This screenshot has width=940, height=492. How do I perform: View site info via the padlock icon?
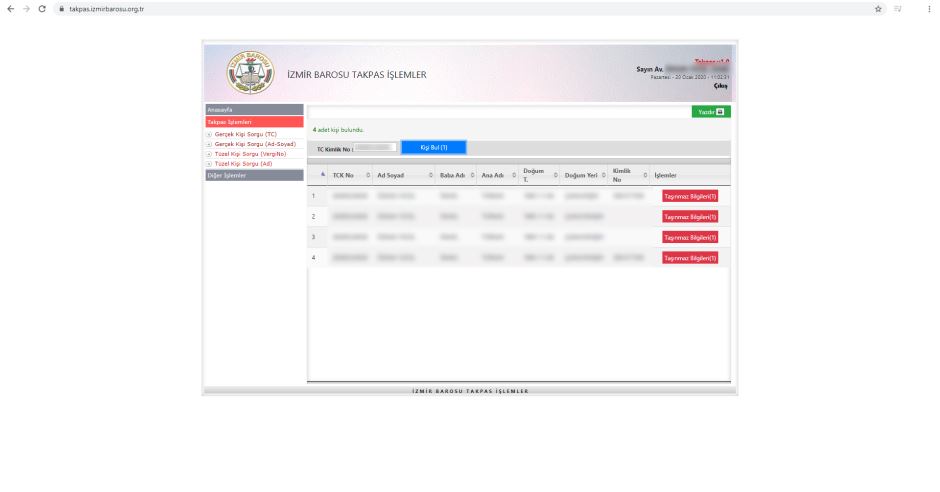click(x=61, y=9)
